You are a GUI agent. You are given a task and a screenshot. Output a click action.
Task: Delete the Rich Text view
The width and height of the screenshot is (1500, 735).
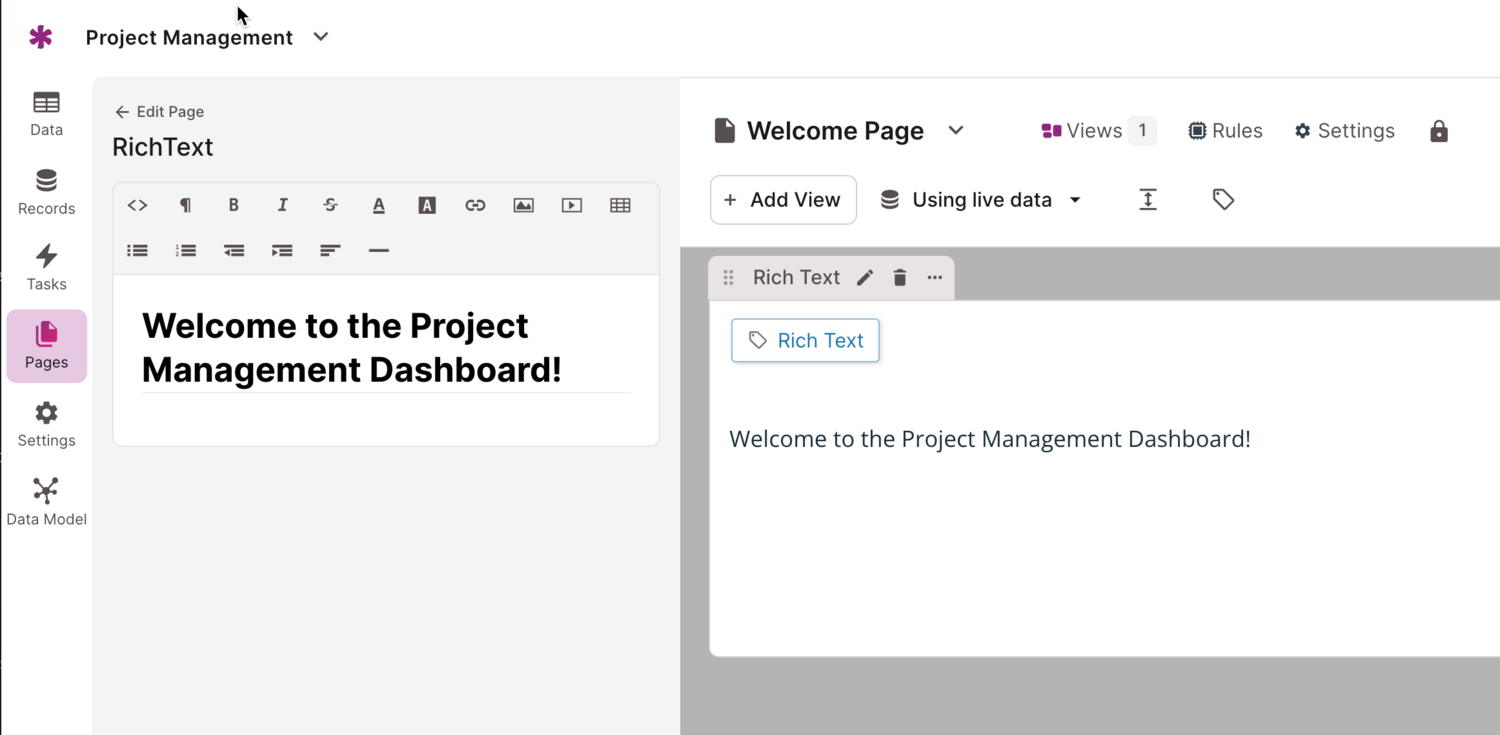[x=900, y=278]
